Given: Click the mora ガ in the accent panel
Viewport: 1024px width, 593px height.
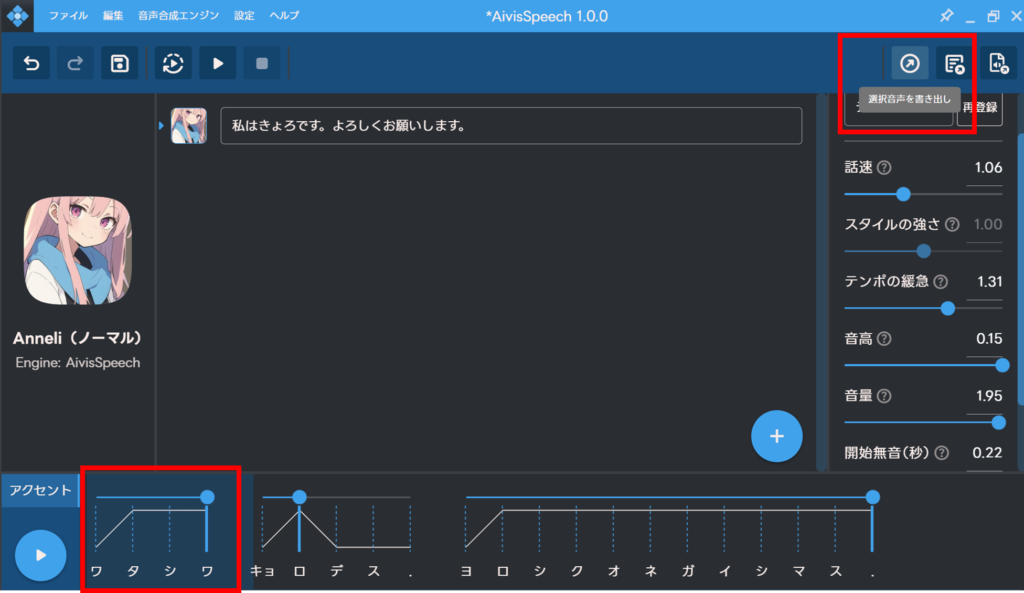Looking at the screenshot, I should [688, 571].
